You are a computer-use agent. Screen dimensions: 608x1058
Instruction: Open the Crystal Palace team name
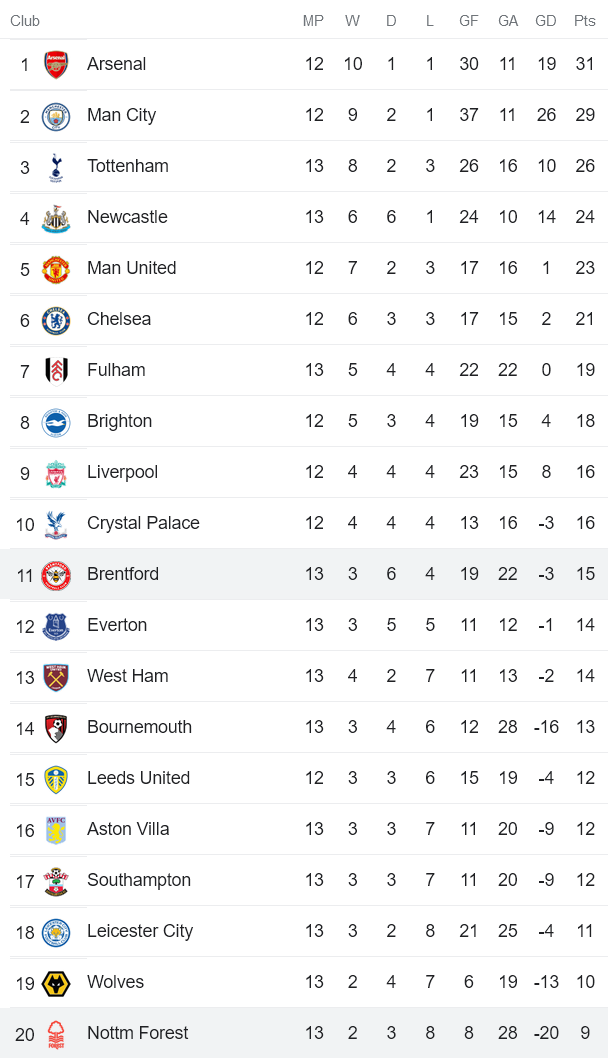click(x=143, y=523)
